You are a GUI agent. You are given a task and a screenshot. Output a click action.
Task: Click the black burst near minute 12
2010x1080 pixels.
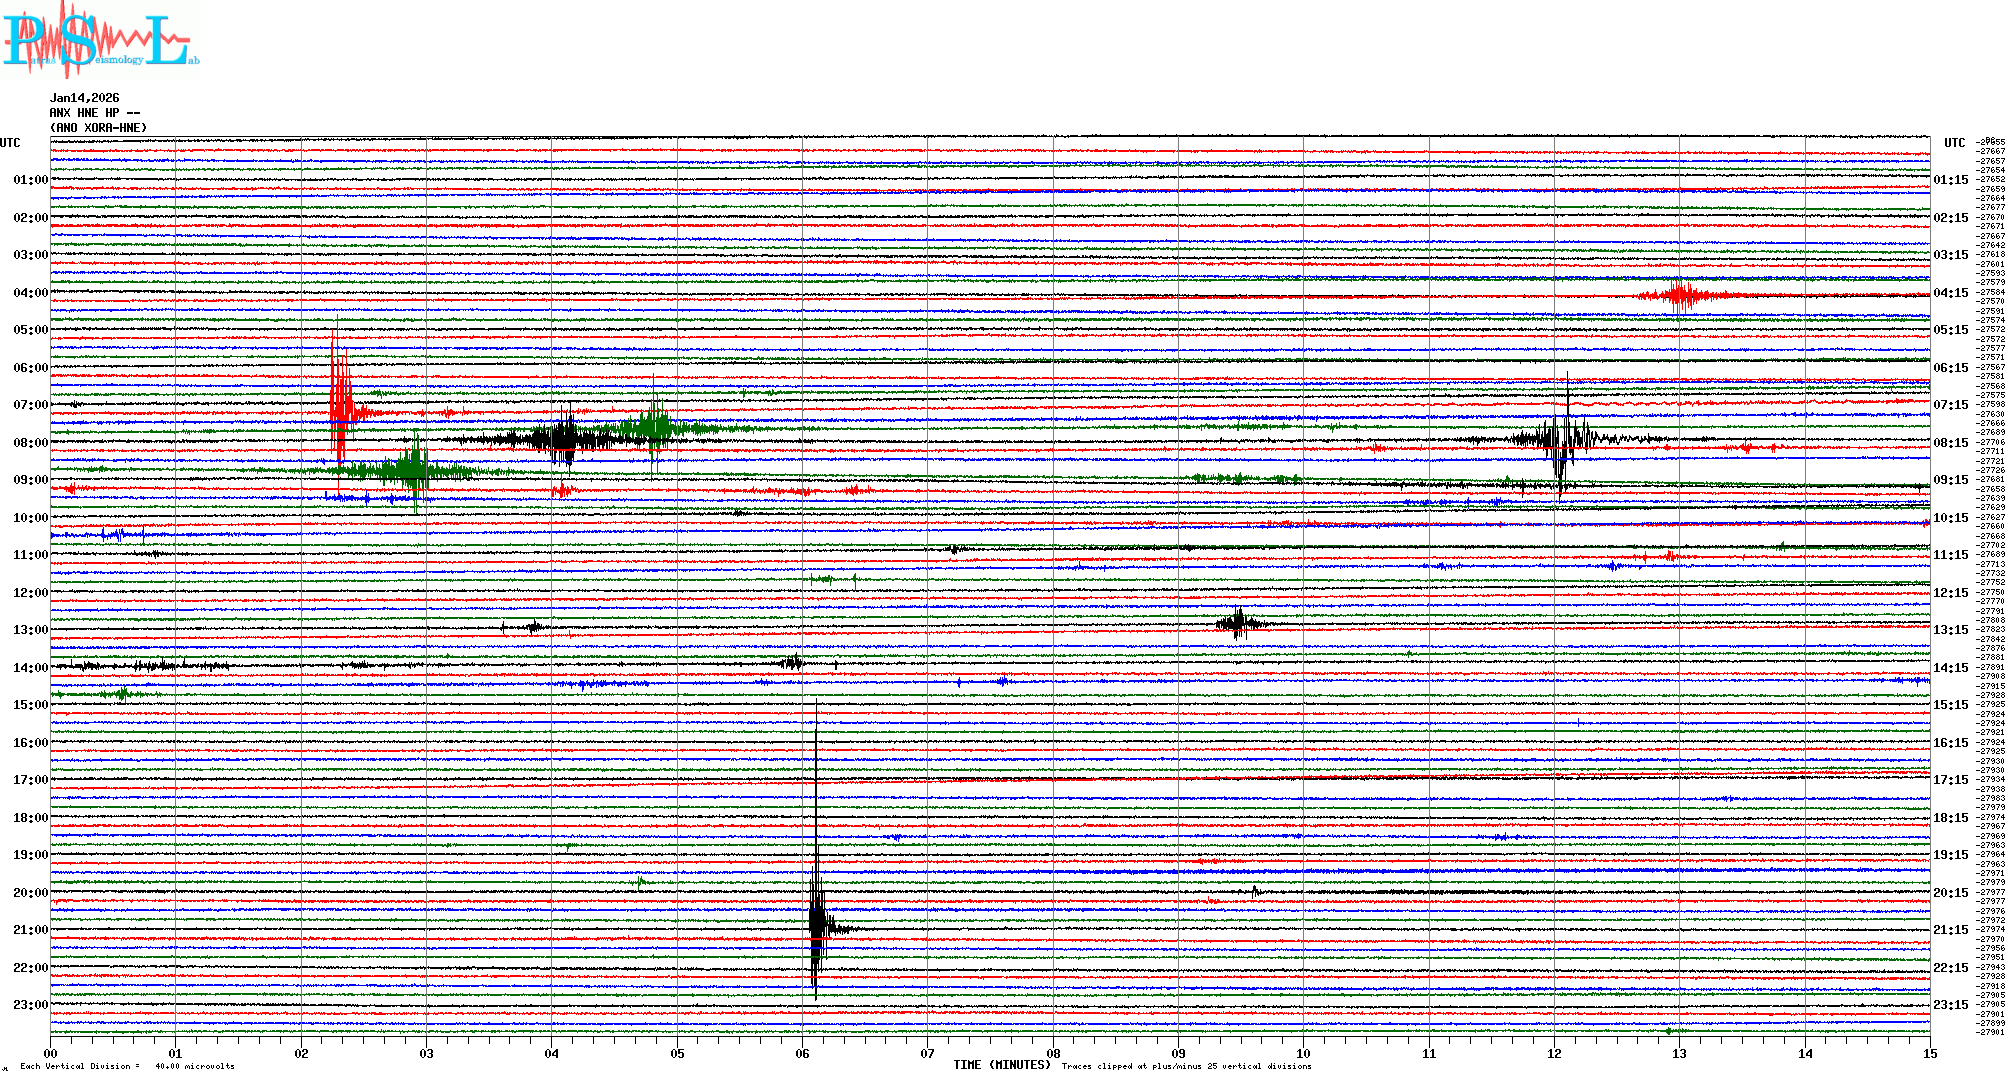[x=1562, y=438]
